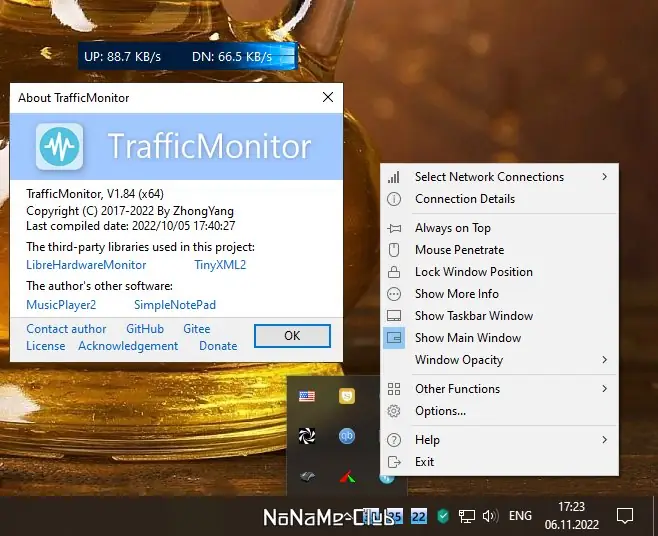Enable Show Taskbar Window
Image resolution: width=658 pixels, height=536 pixels.
pyautogui.click(x=499, y=316)
